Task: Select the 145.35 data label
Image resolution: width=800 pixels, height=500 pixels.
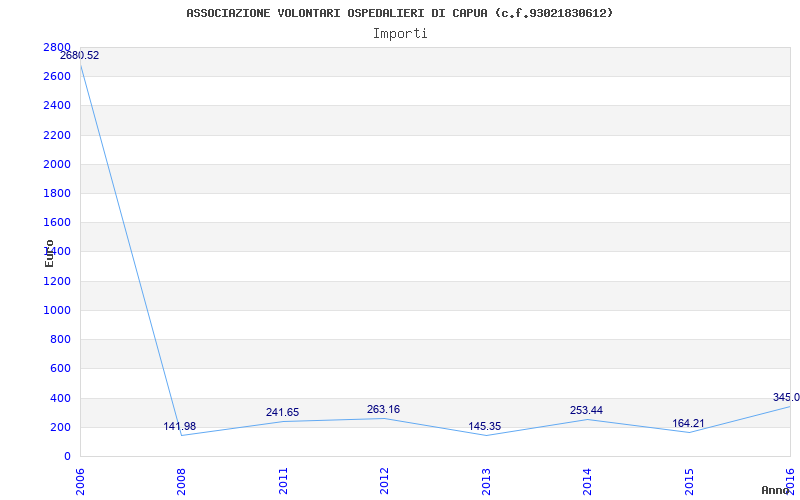Action: pyautogui.click(x=485, y=427)
